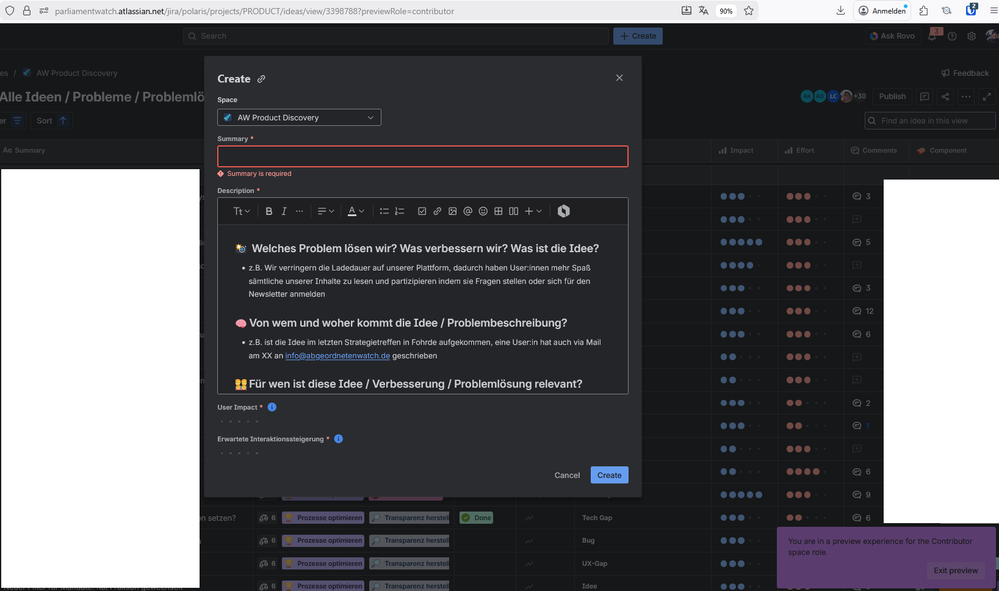This screenshot has width=999, height=591.
Task: Open Jira settings gear icon
Action: point(971,36)
